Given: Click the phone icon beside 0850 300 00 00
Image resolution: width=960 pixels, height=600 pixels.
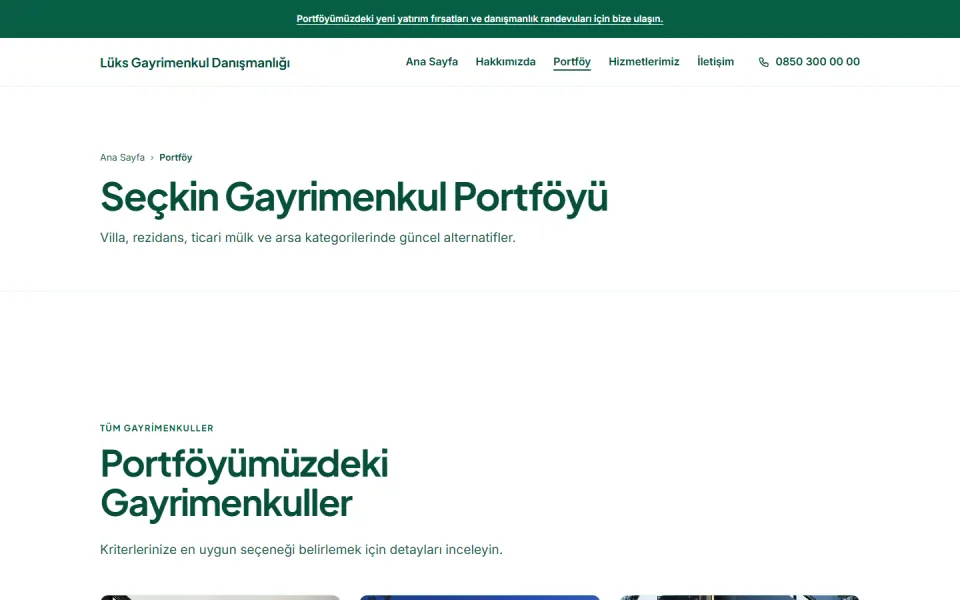Looking at the screenshot, I should 763,62.
